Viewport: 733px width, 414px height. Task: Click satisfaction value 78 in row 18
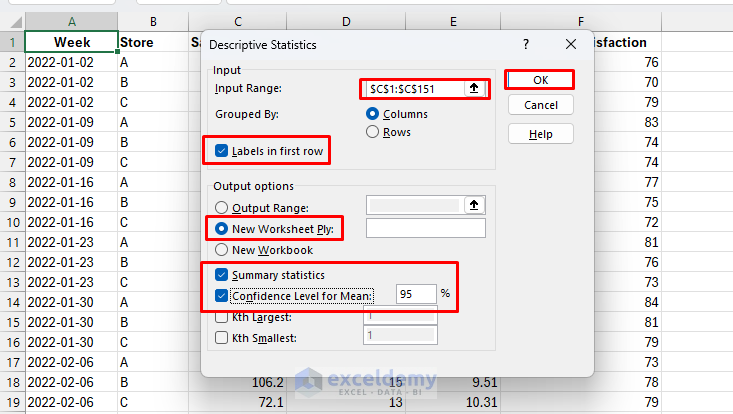(581, 382)
